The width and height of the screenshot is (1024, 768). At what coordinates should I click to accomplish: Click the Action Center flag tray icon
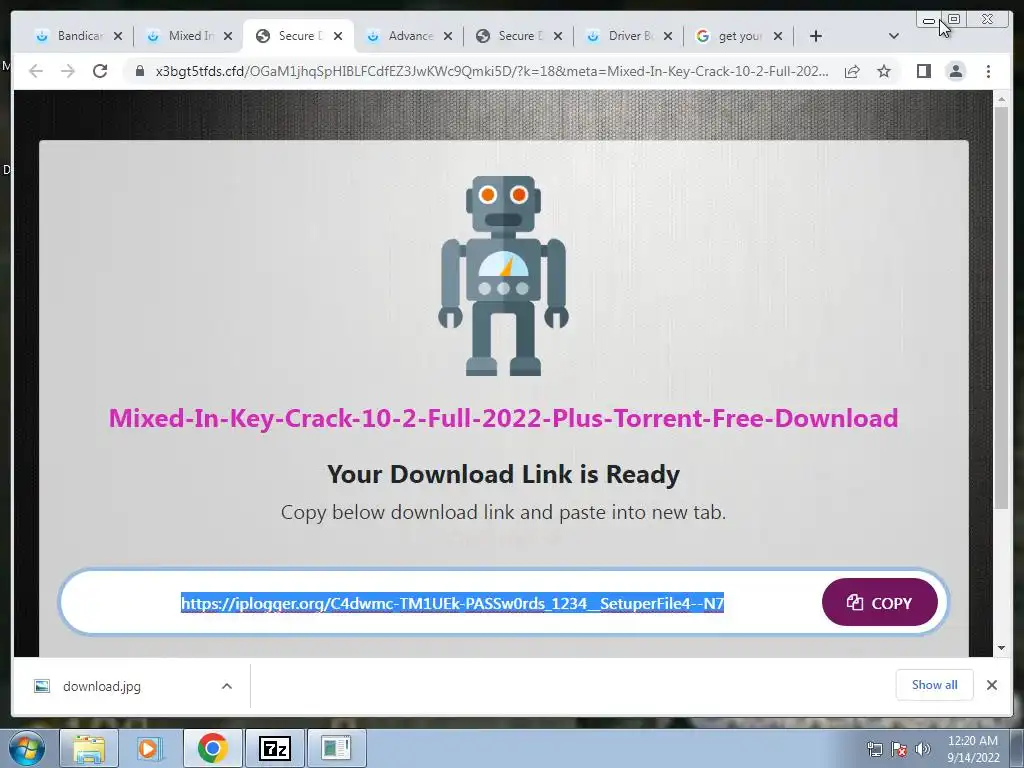pos(899,749)
